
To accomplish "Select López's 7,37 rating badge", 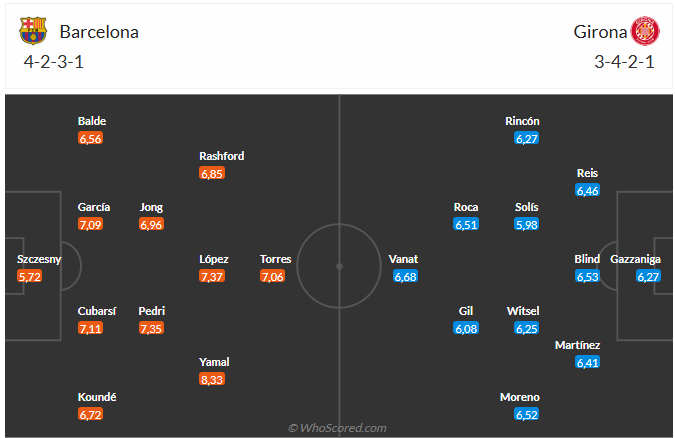I will click(x=212, y=276).
